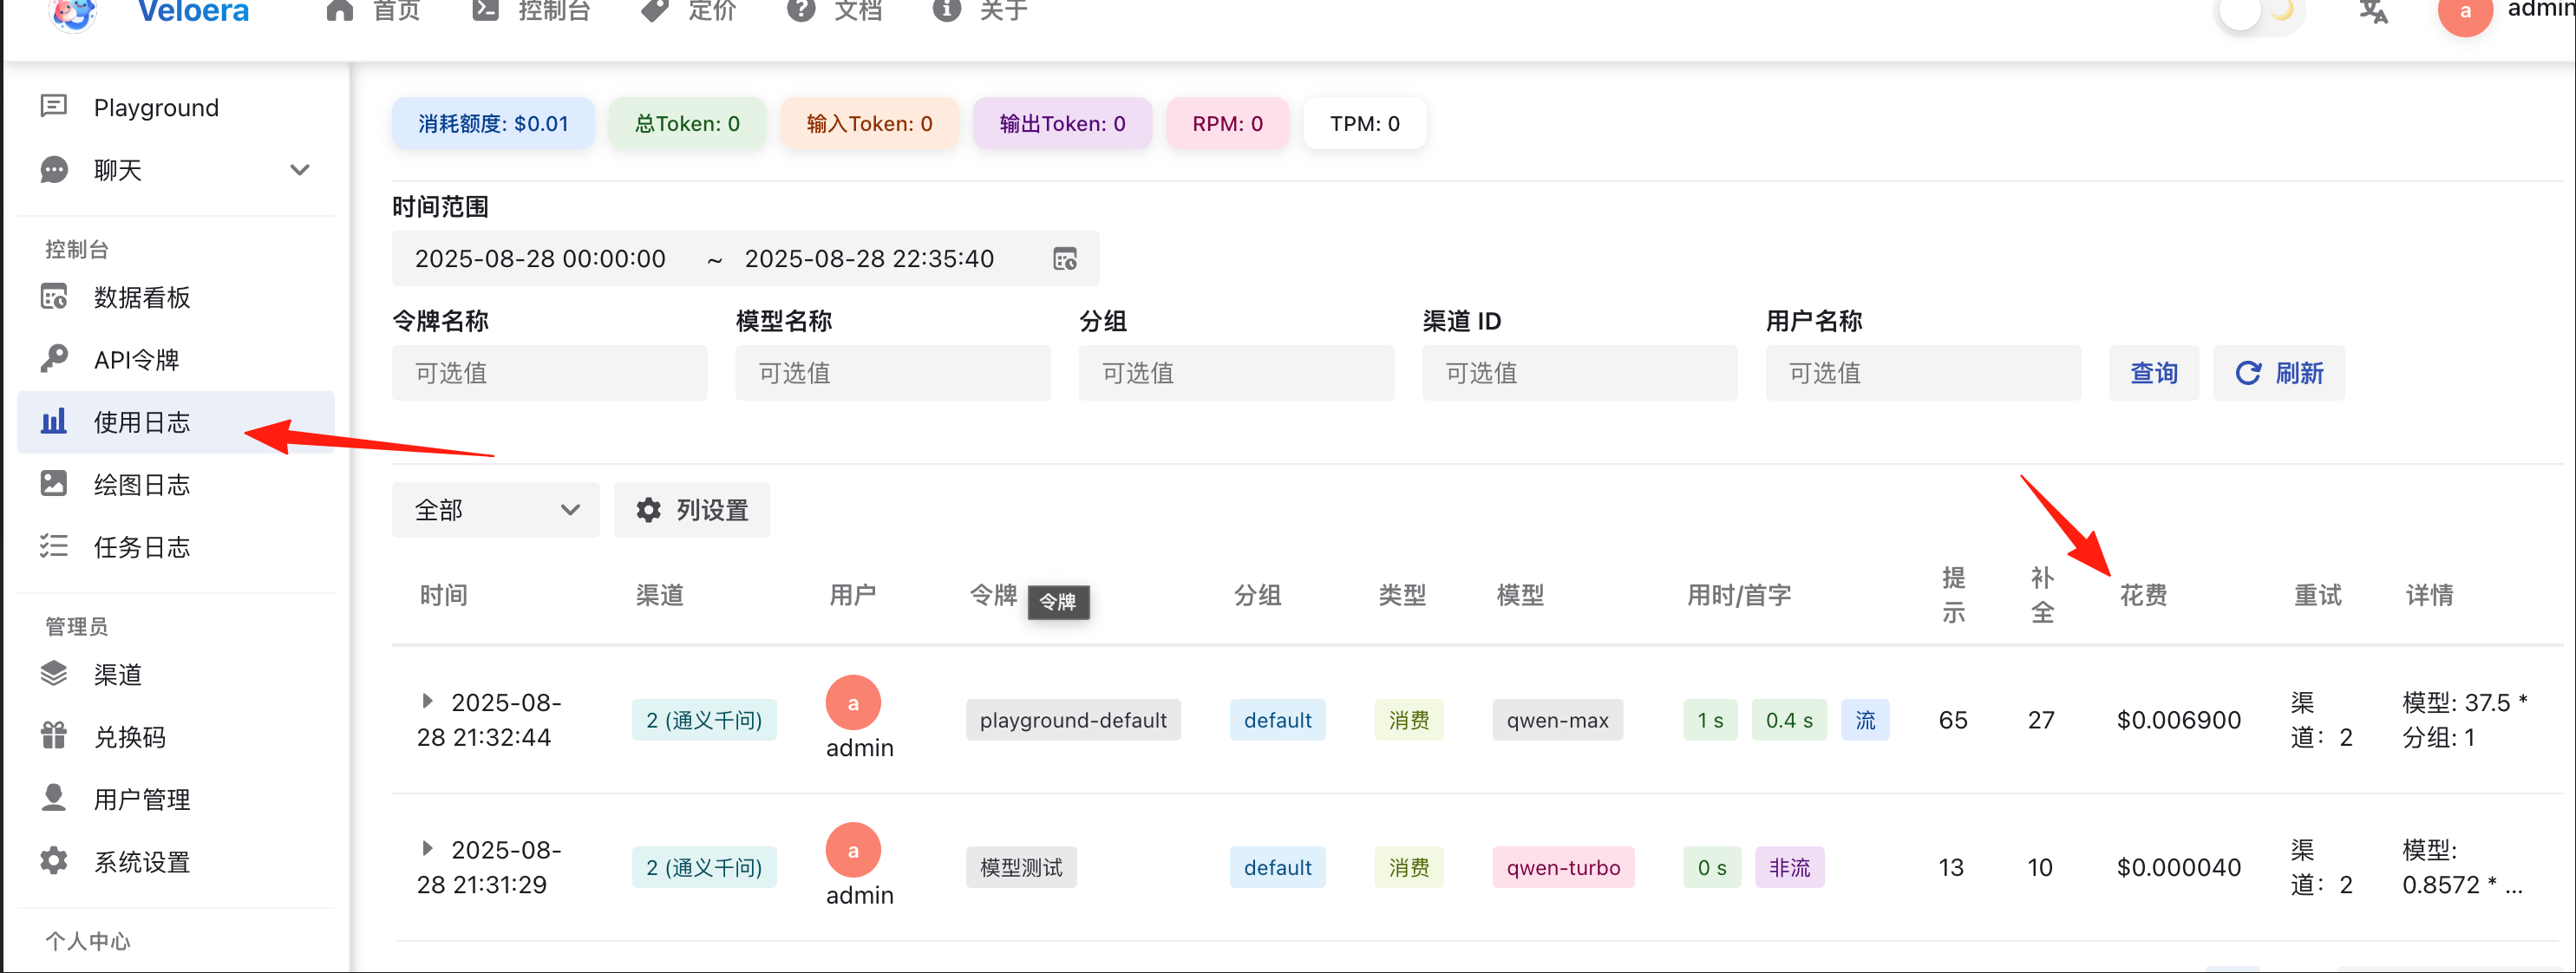2576x973 pixels.
Task: Click the 查询 search button
Action: [x=2153, y=373]
